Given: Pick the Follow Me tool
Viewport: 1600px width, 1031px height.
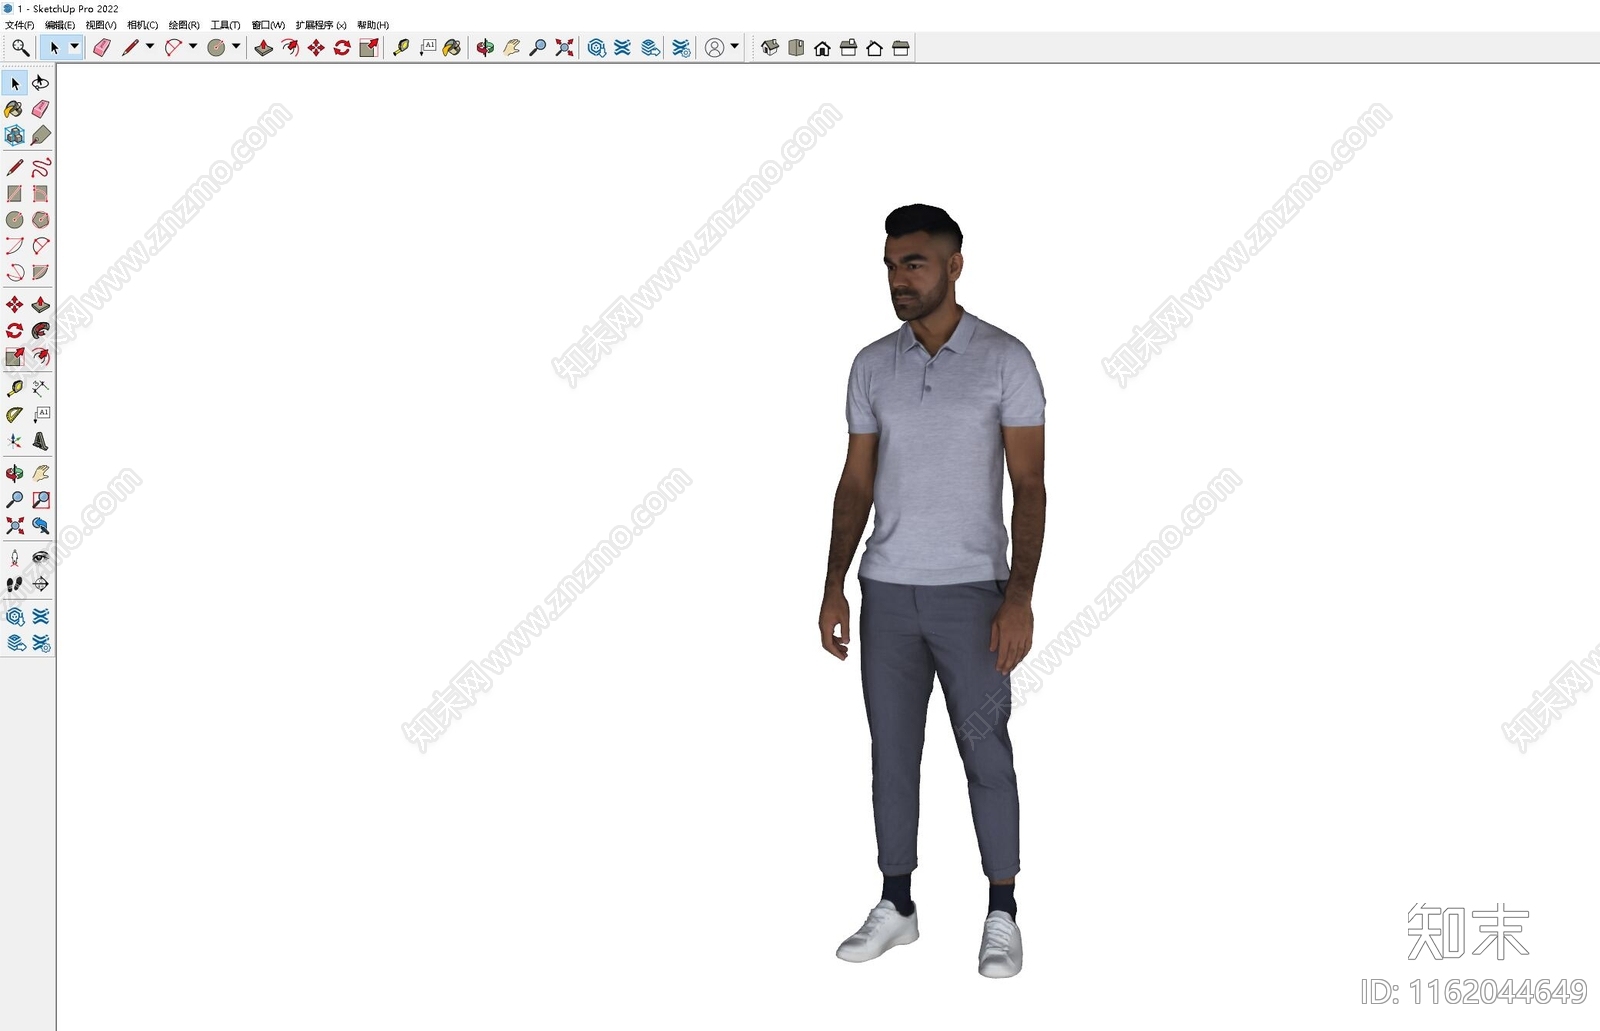Looking at the screenshot, I should click(x=41, y=330).
